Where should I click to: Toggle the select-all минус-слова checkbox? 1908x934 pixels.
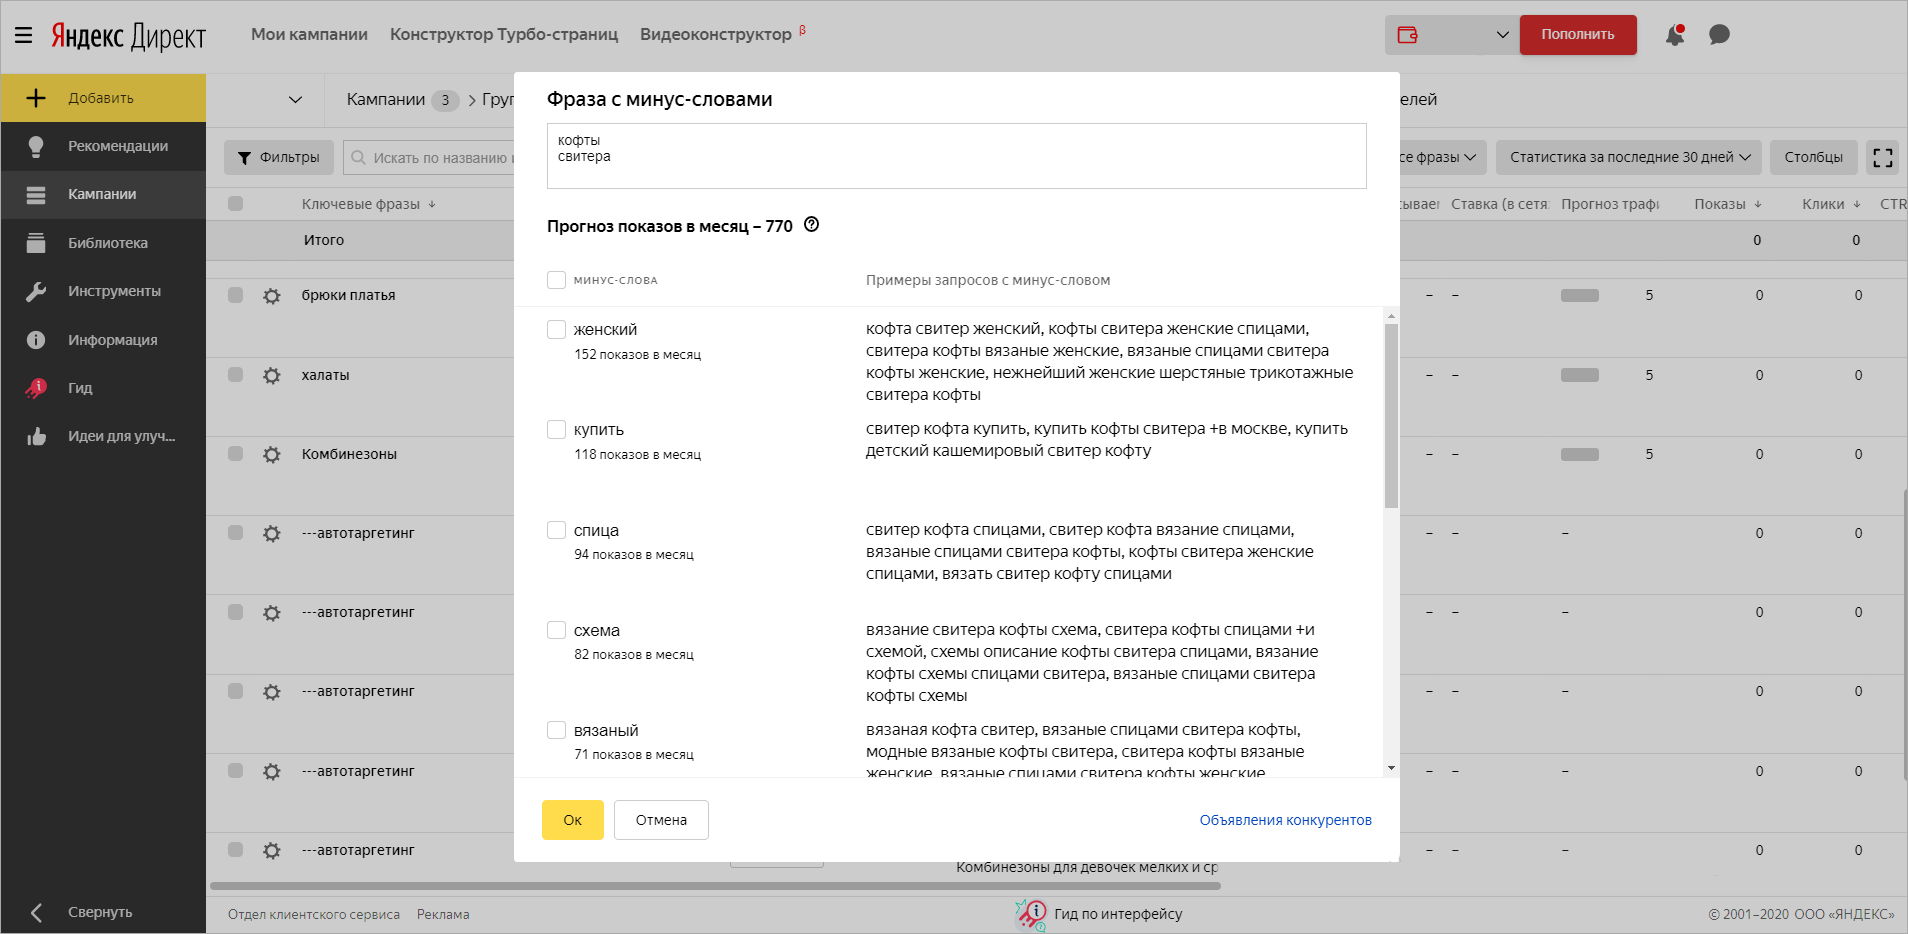pyautogui.click(x=557, y=280)
